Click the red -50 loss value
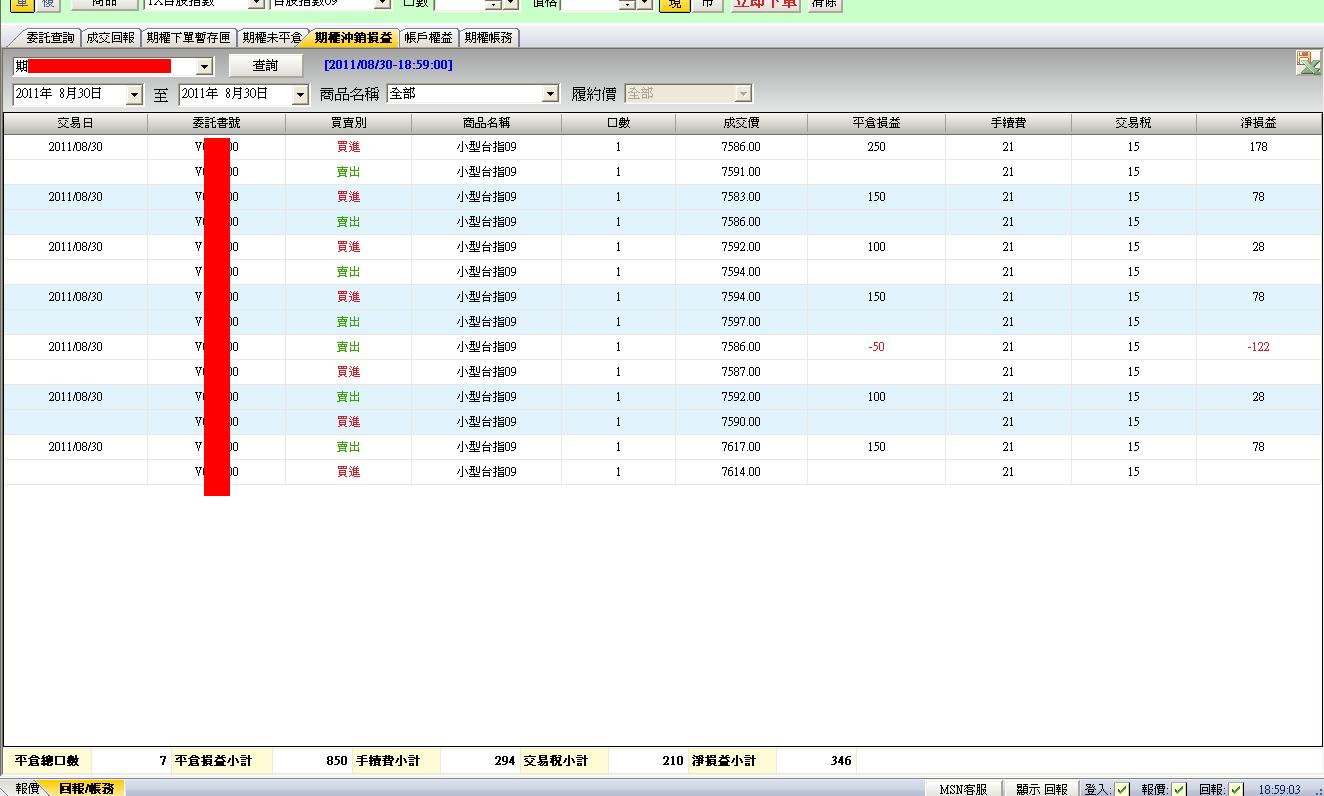The width and height of the screenshot is (1324, 796). click(876, 347)
